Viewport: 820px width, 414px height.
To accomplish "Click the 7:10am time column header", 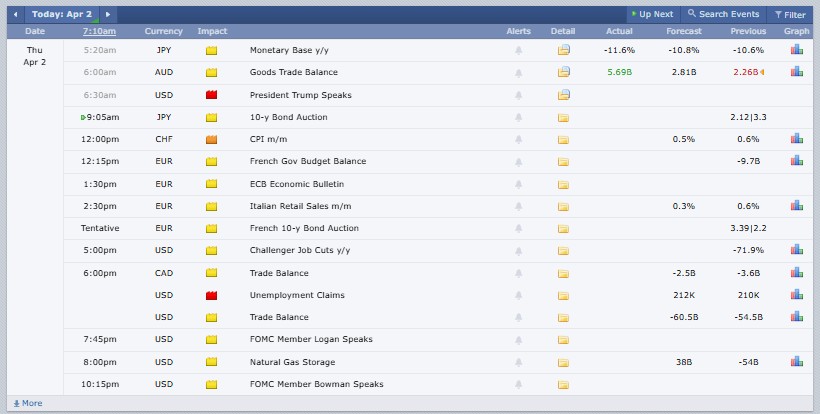I will [98, 32].
